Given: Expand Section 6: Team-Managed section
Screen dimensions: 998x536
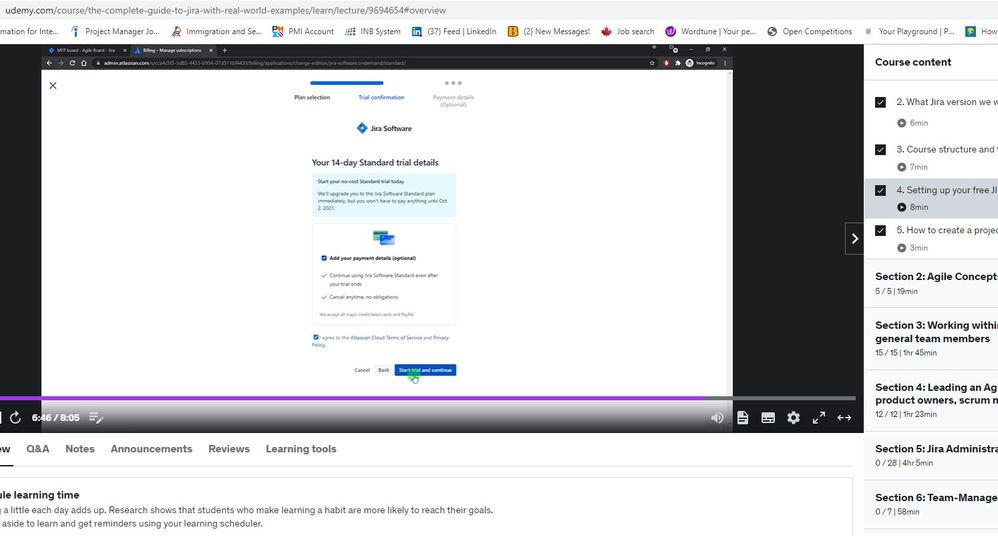Looking at the screenshot, I should (931, 504).
